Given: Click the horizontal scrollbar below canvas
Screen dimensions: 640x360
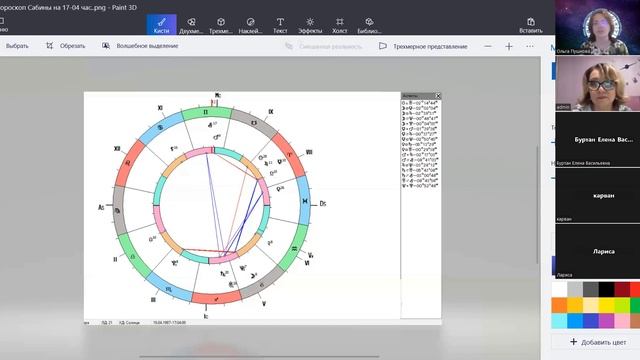Looking at the screenshot, I should point(260,356).
